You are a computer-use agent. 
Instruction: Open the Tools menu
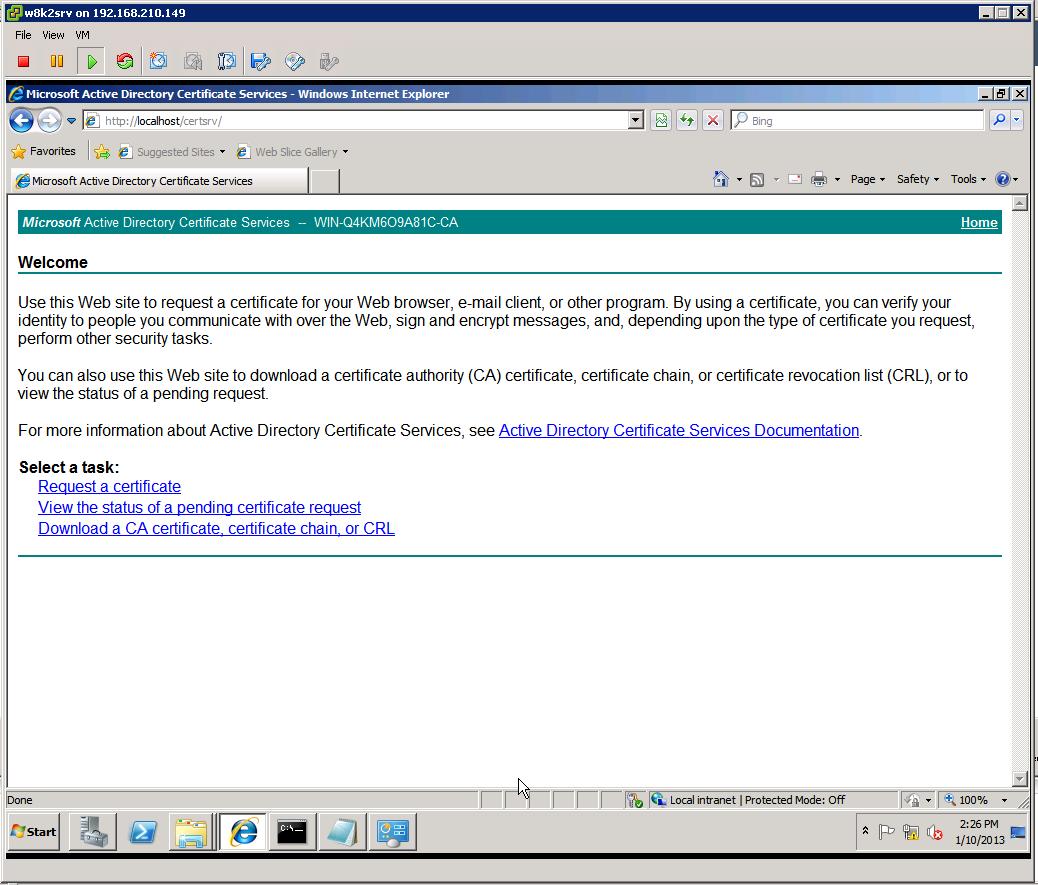(x=968, y=179)
